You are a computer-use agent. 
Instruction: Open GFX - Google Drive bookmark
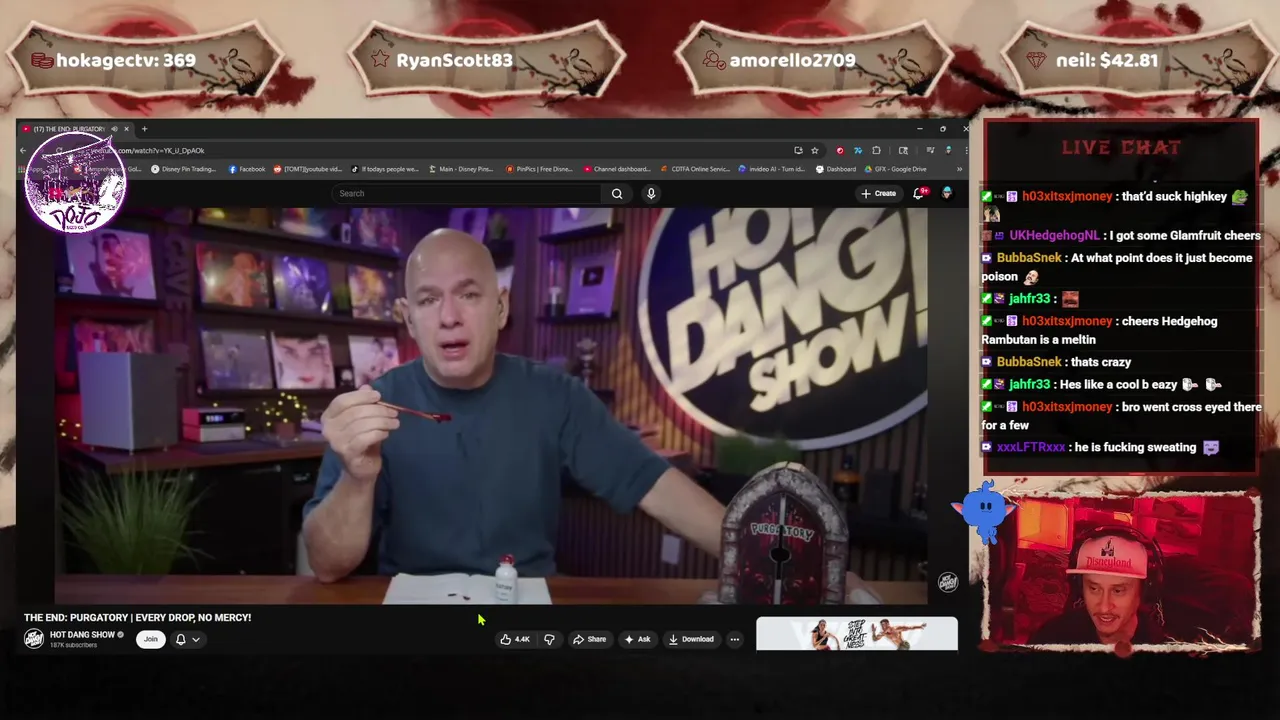tap(895, 169)
